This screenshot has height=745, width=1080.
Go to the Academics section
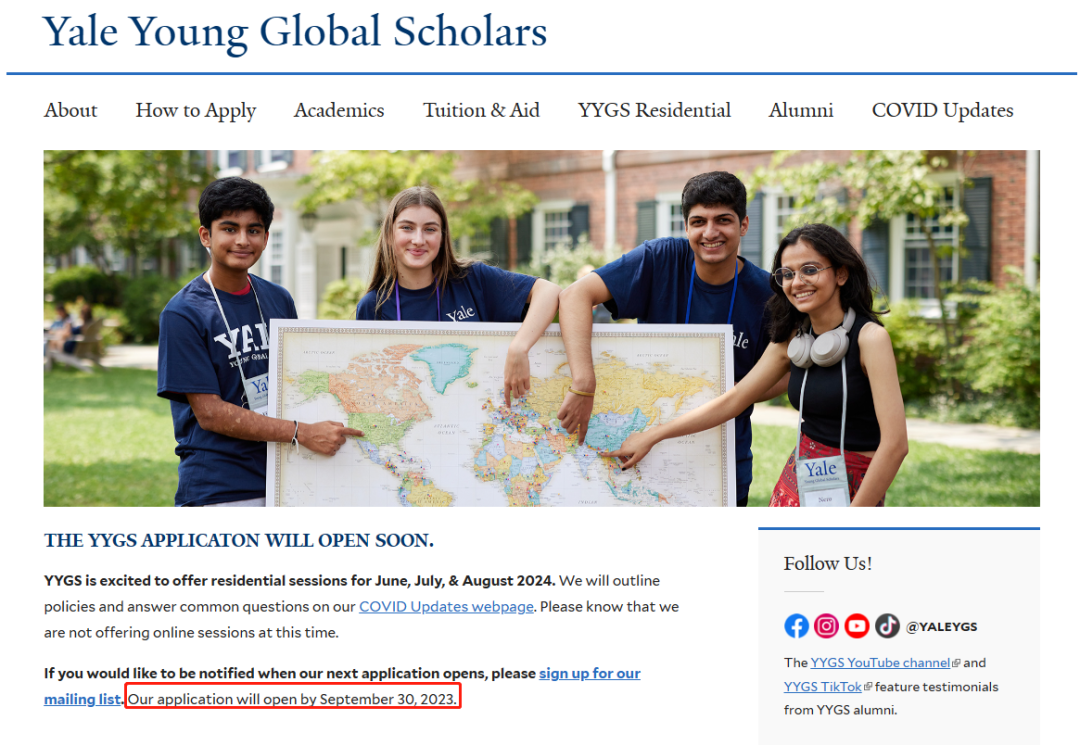pos(339,111)
